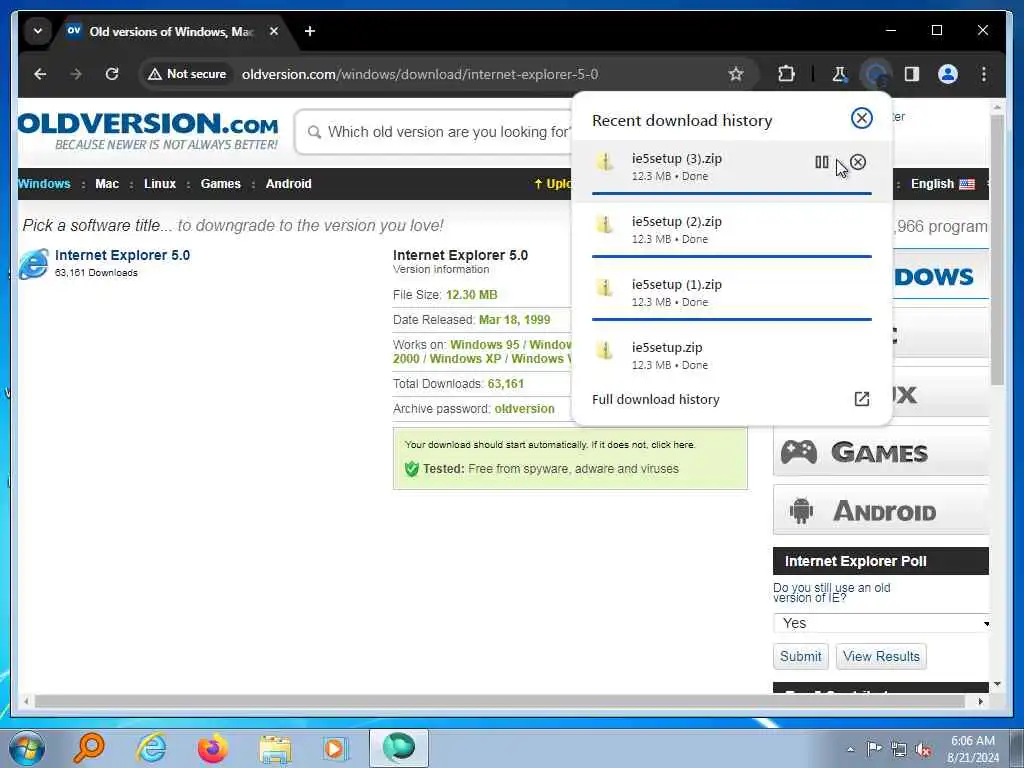The image size is (1024, 768).
Task: Show hidden tray icons arrow
Action: click(850, 750)
